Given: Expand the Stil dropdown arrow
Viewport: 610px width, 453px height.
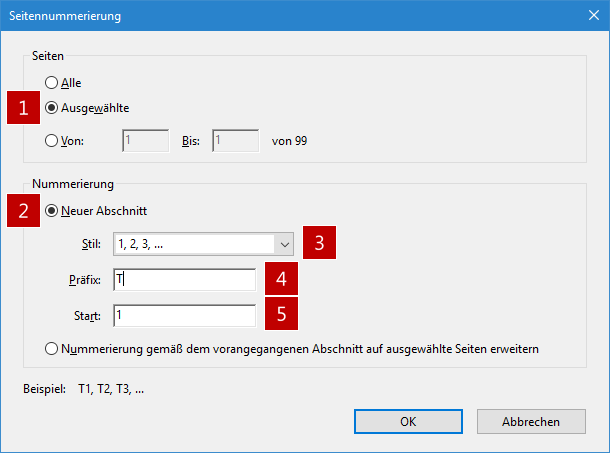Looking at the screenshot, I should [x=285, y=245].
